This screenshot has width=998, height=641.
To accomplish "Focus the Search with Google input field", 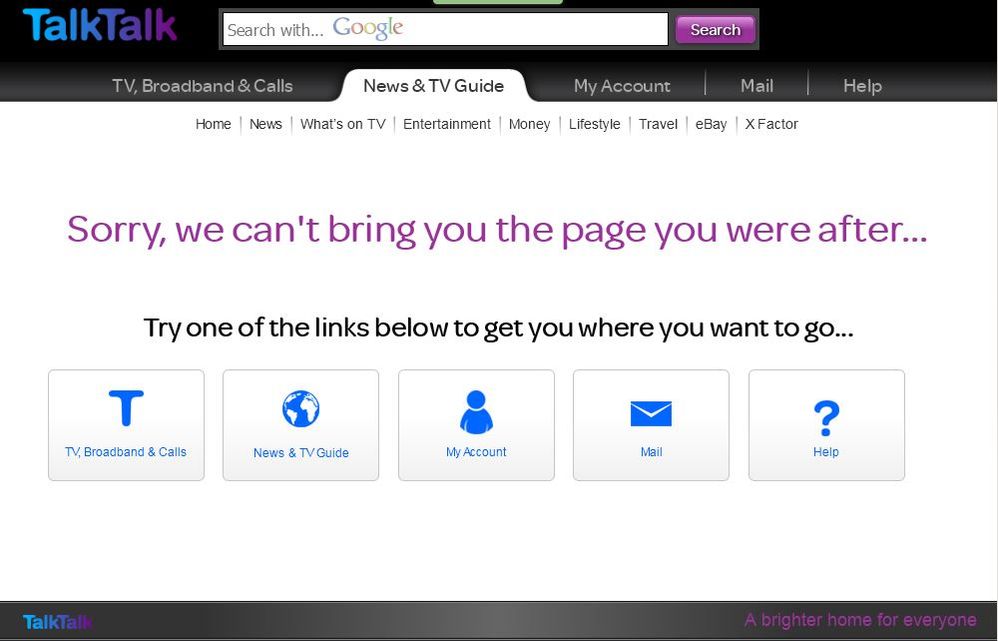I will [445, 29].
